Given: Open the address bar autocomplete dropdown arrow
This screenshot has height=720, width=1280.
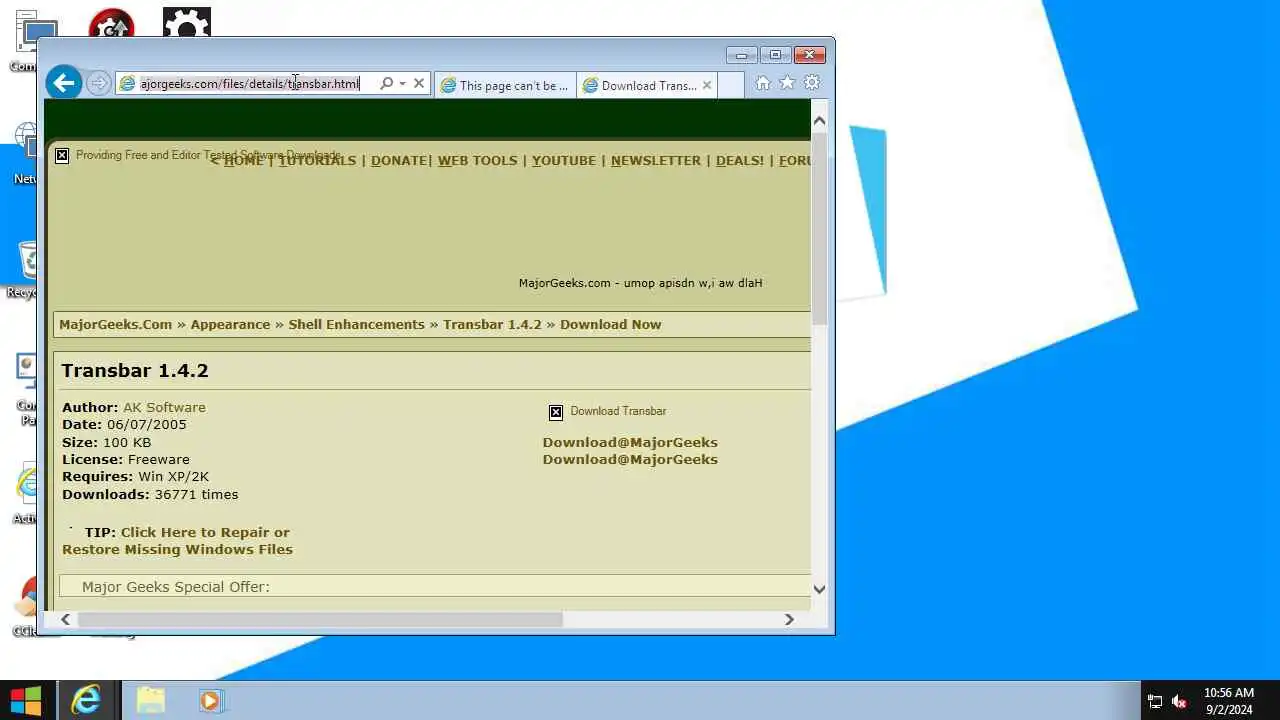Looking at the screenshot, I should coord(402,84).
